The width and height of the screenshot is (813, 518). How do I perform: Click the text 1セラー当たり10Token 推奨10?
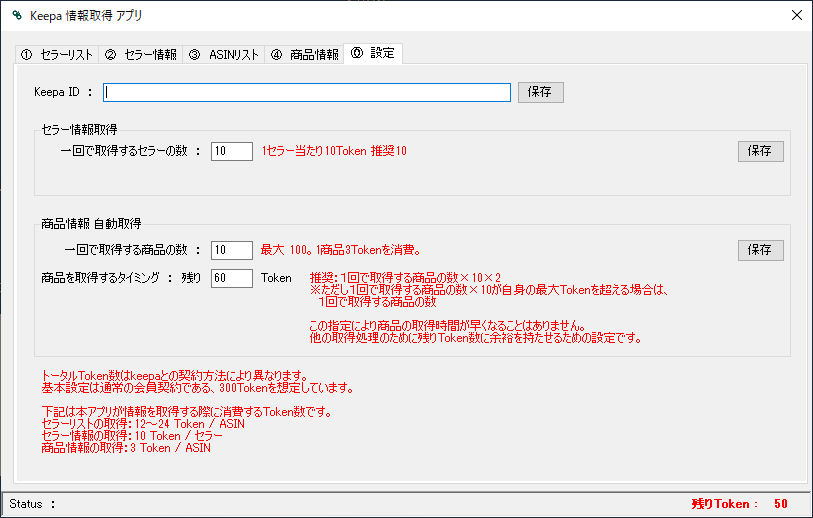pyautogui.click(x=334, y=151)
